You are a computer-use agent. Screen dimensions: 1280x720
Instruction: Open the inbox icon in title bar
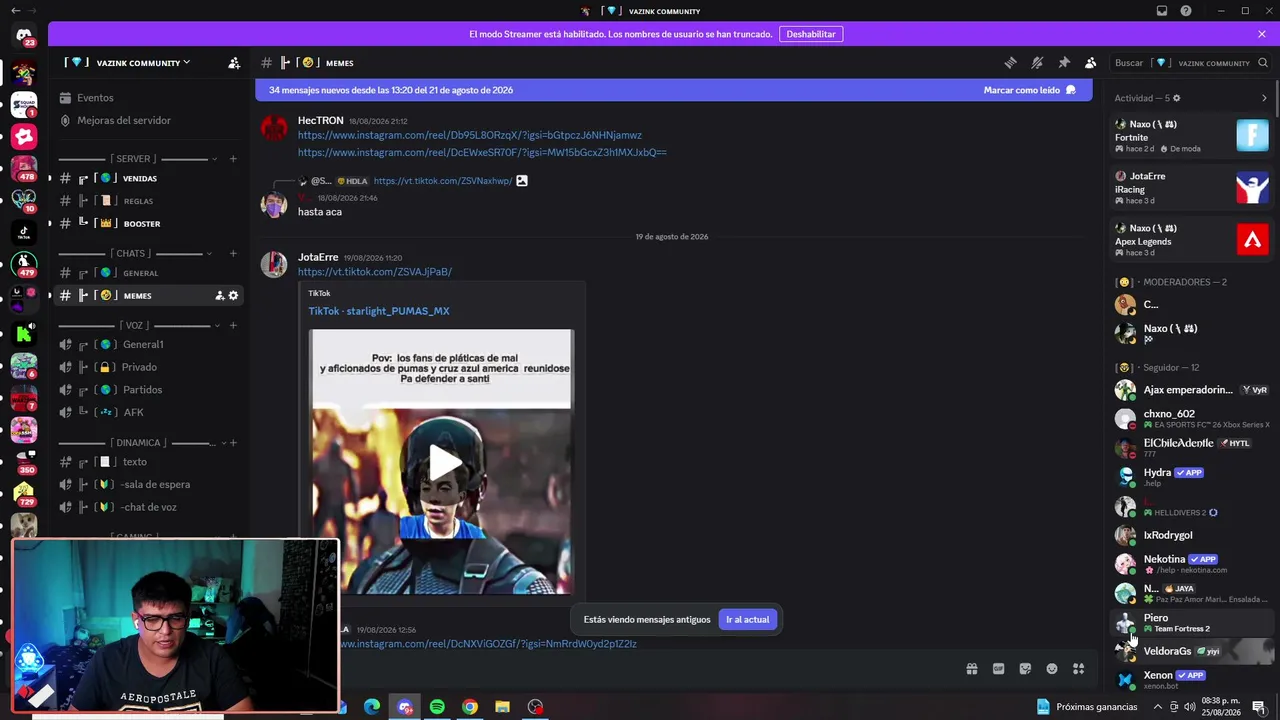[x=1162, y=11]
